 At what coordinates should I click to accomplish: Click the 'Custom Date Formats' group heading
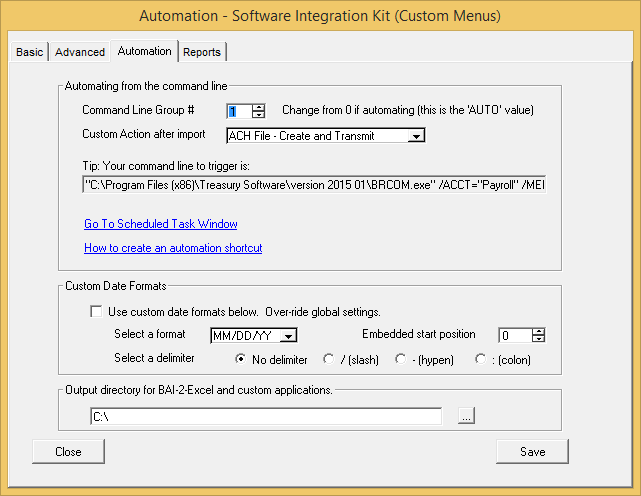tap(116, 286)
